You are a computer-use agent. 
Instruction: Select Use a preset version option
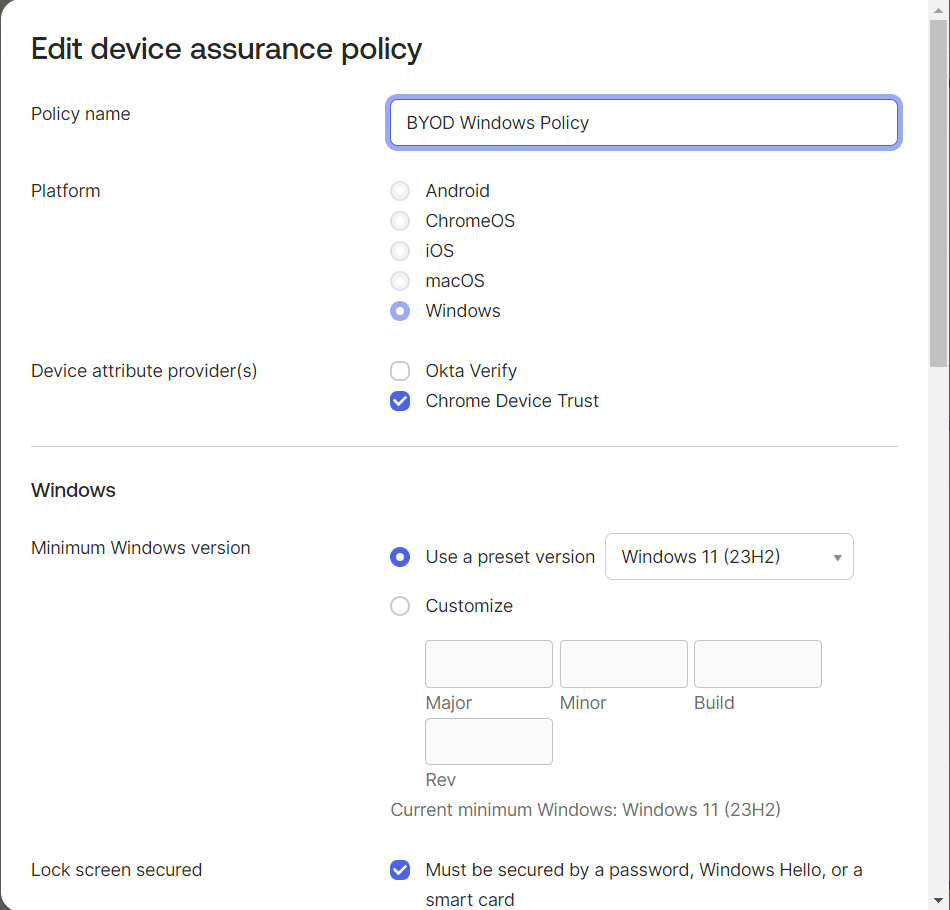400,557
